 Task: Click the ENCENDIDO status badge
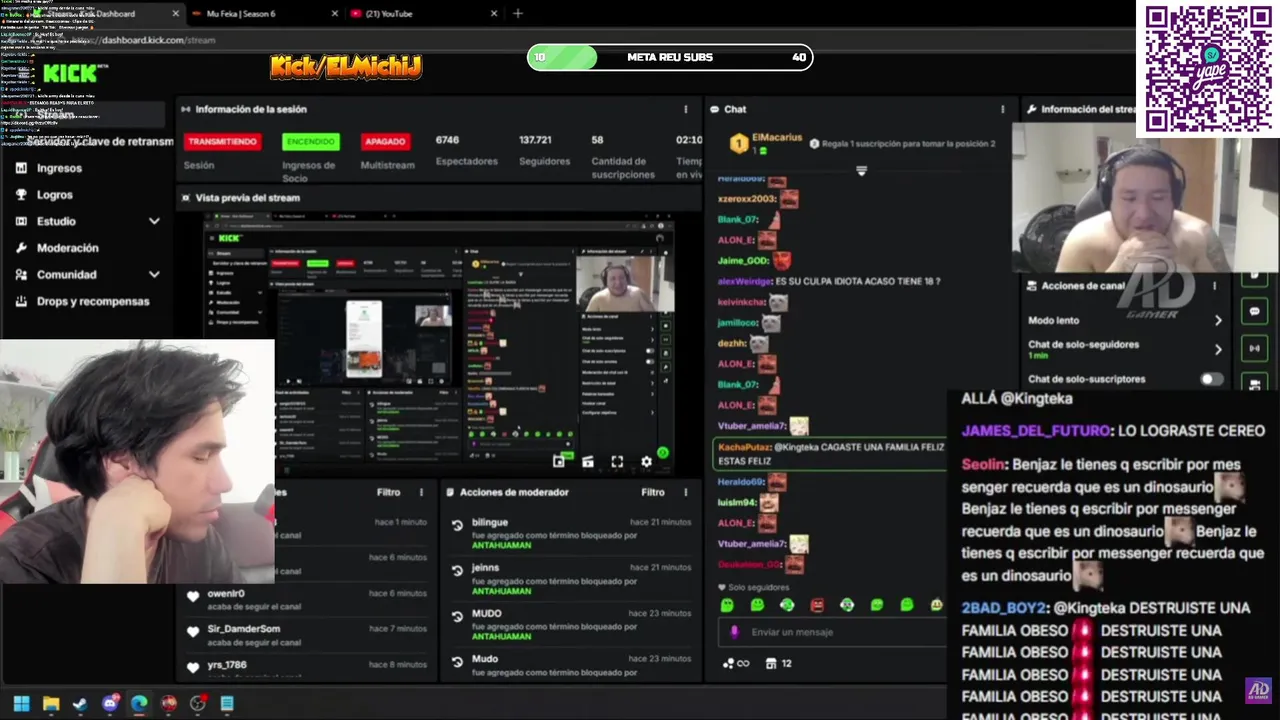pos(310,142)
